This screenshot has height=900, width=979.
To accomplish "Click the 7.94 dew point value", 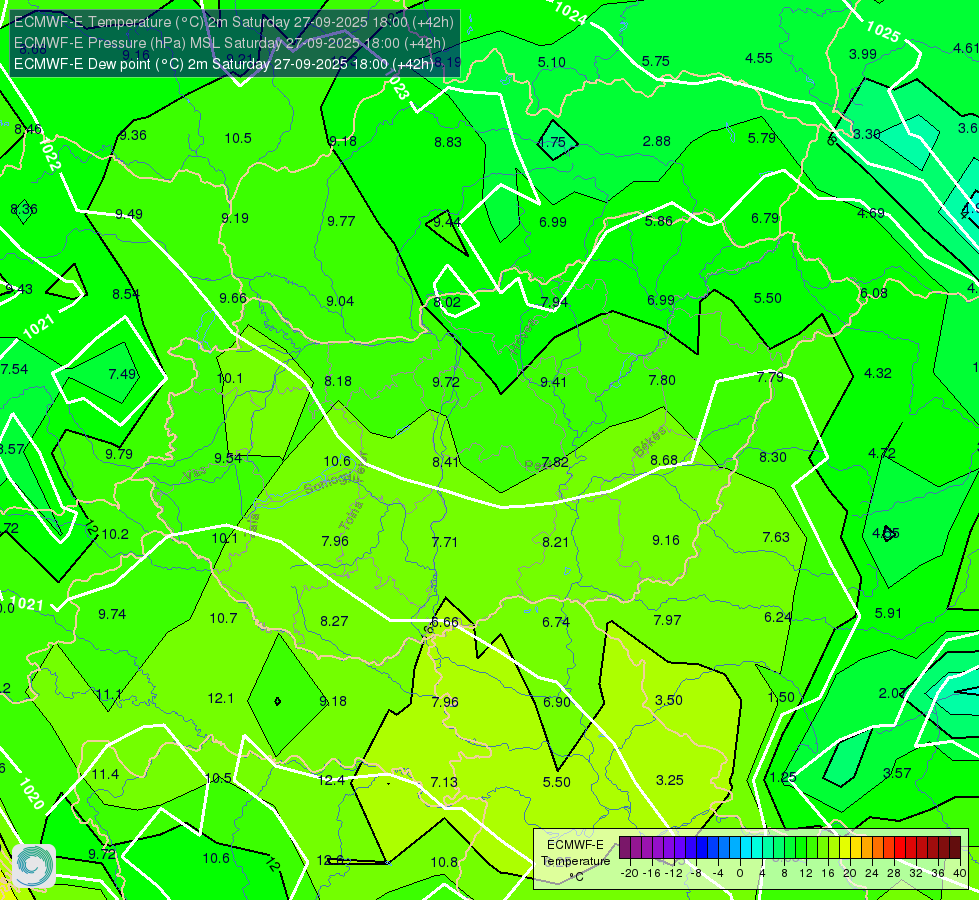I will point(554,302).
